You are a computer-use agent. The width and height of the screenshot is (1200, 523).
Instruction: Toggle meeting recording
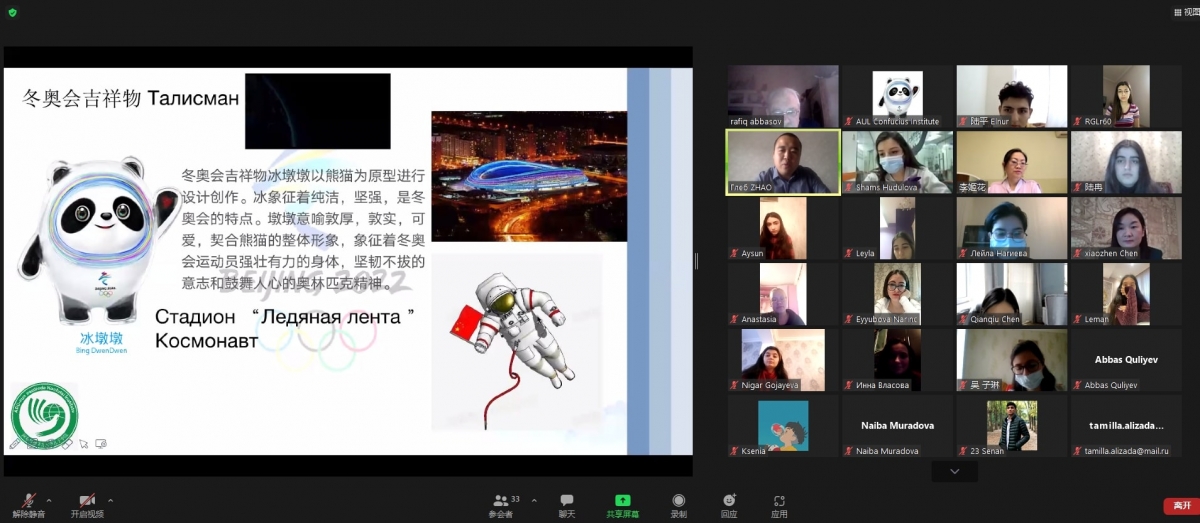(x=679, y=505)
